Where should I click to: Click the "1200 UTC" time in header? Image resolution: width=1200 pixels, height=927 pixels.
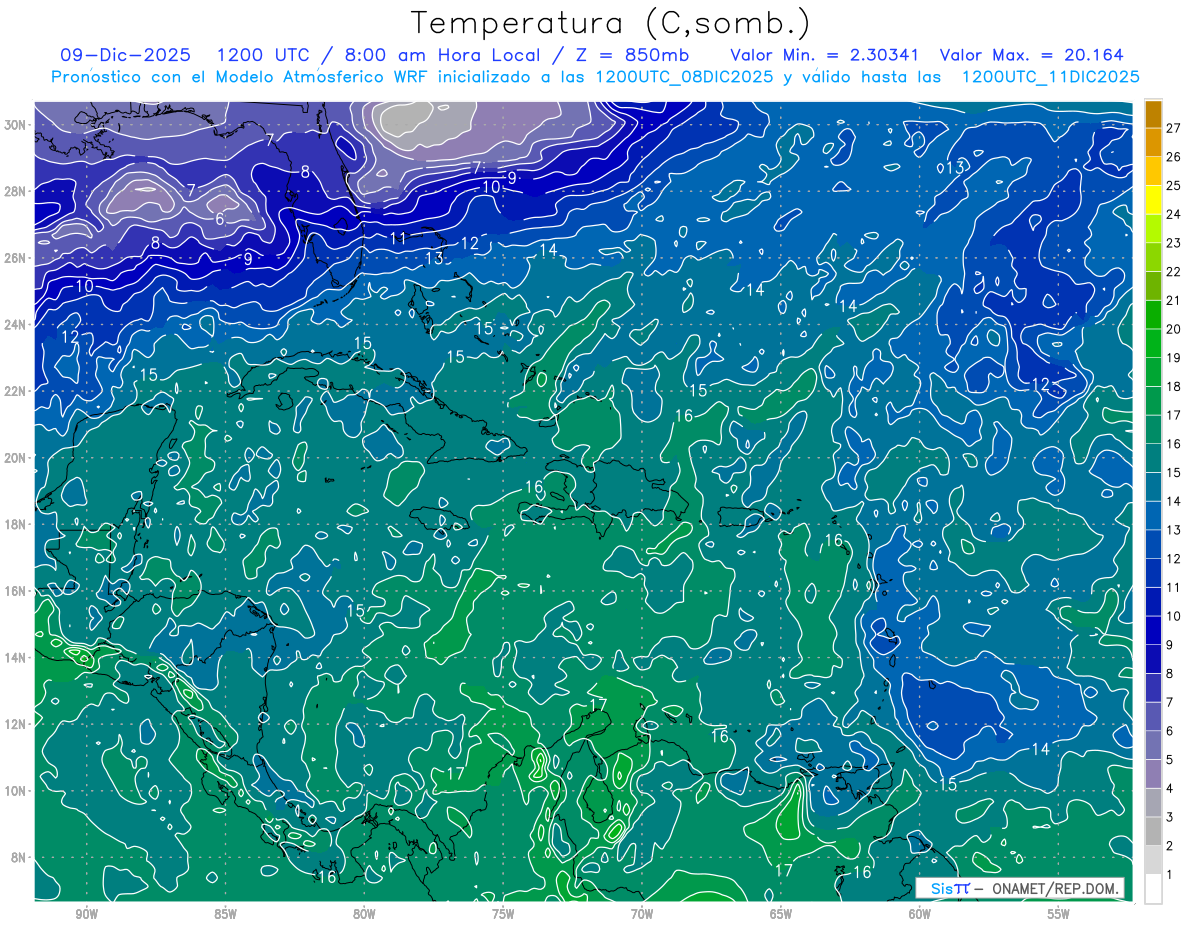264,55
